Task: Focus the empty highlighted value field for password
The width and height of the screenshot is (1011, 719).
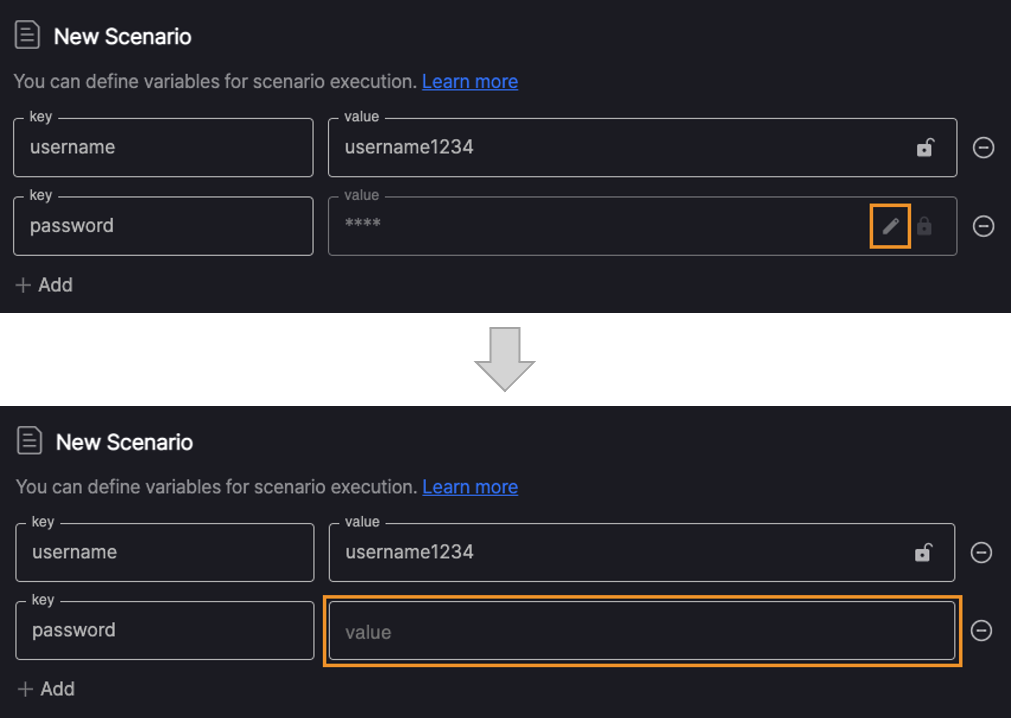Action: [x=642, y=631]
